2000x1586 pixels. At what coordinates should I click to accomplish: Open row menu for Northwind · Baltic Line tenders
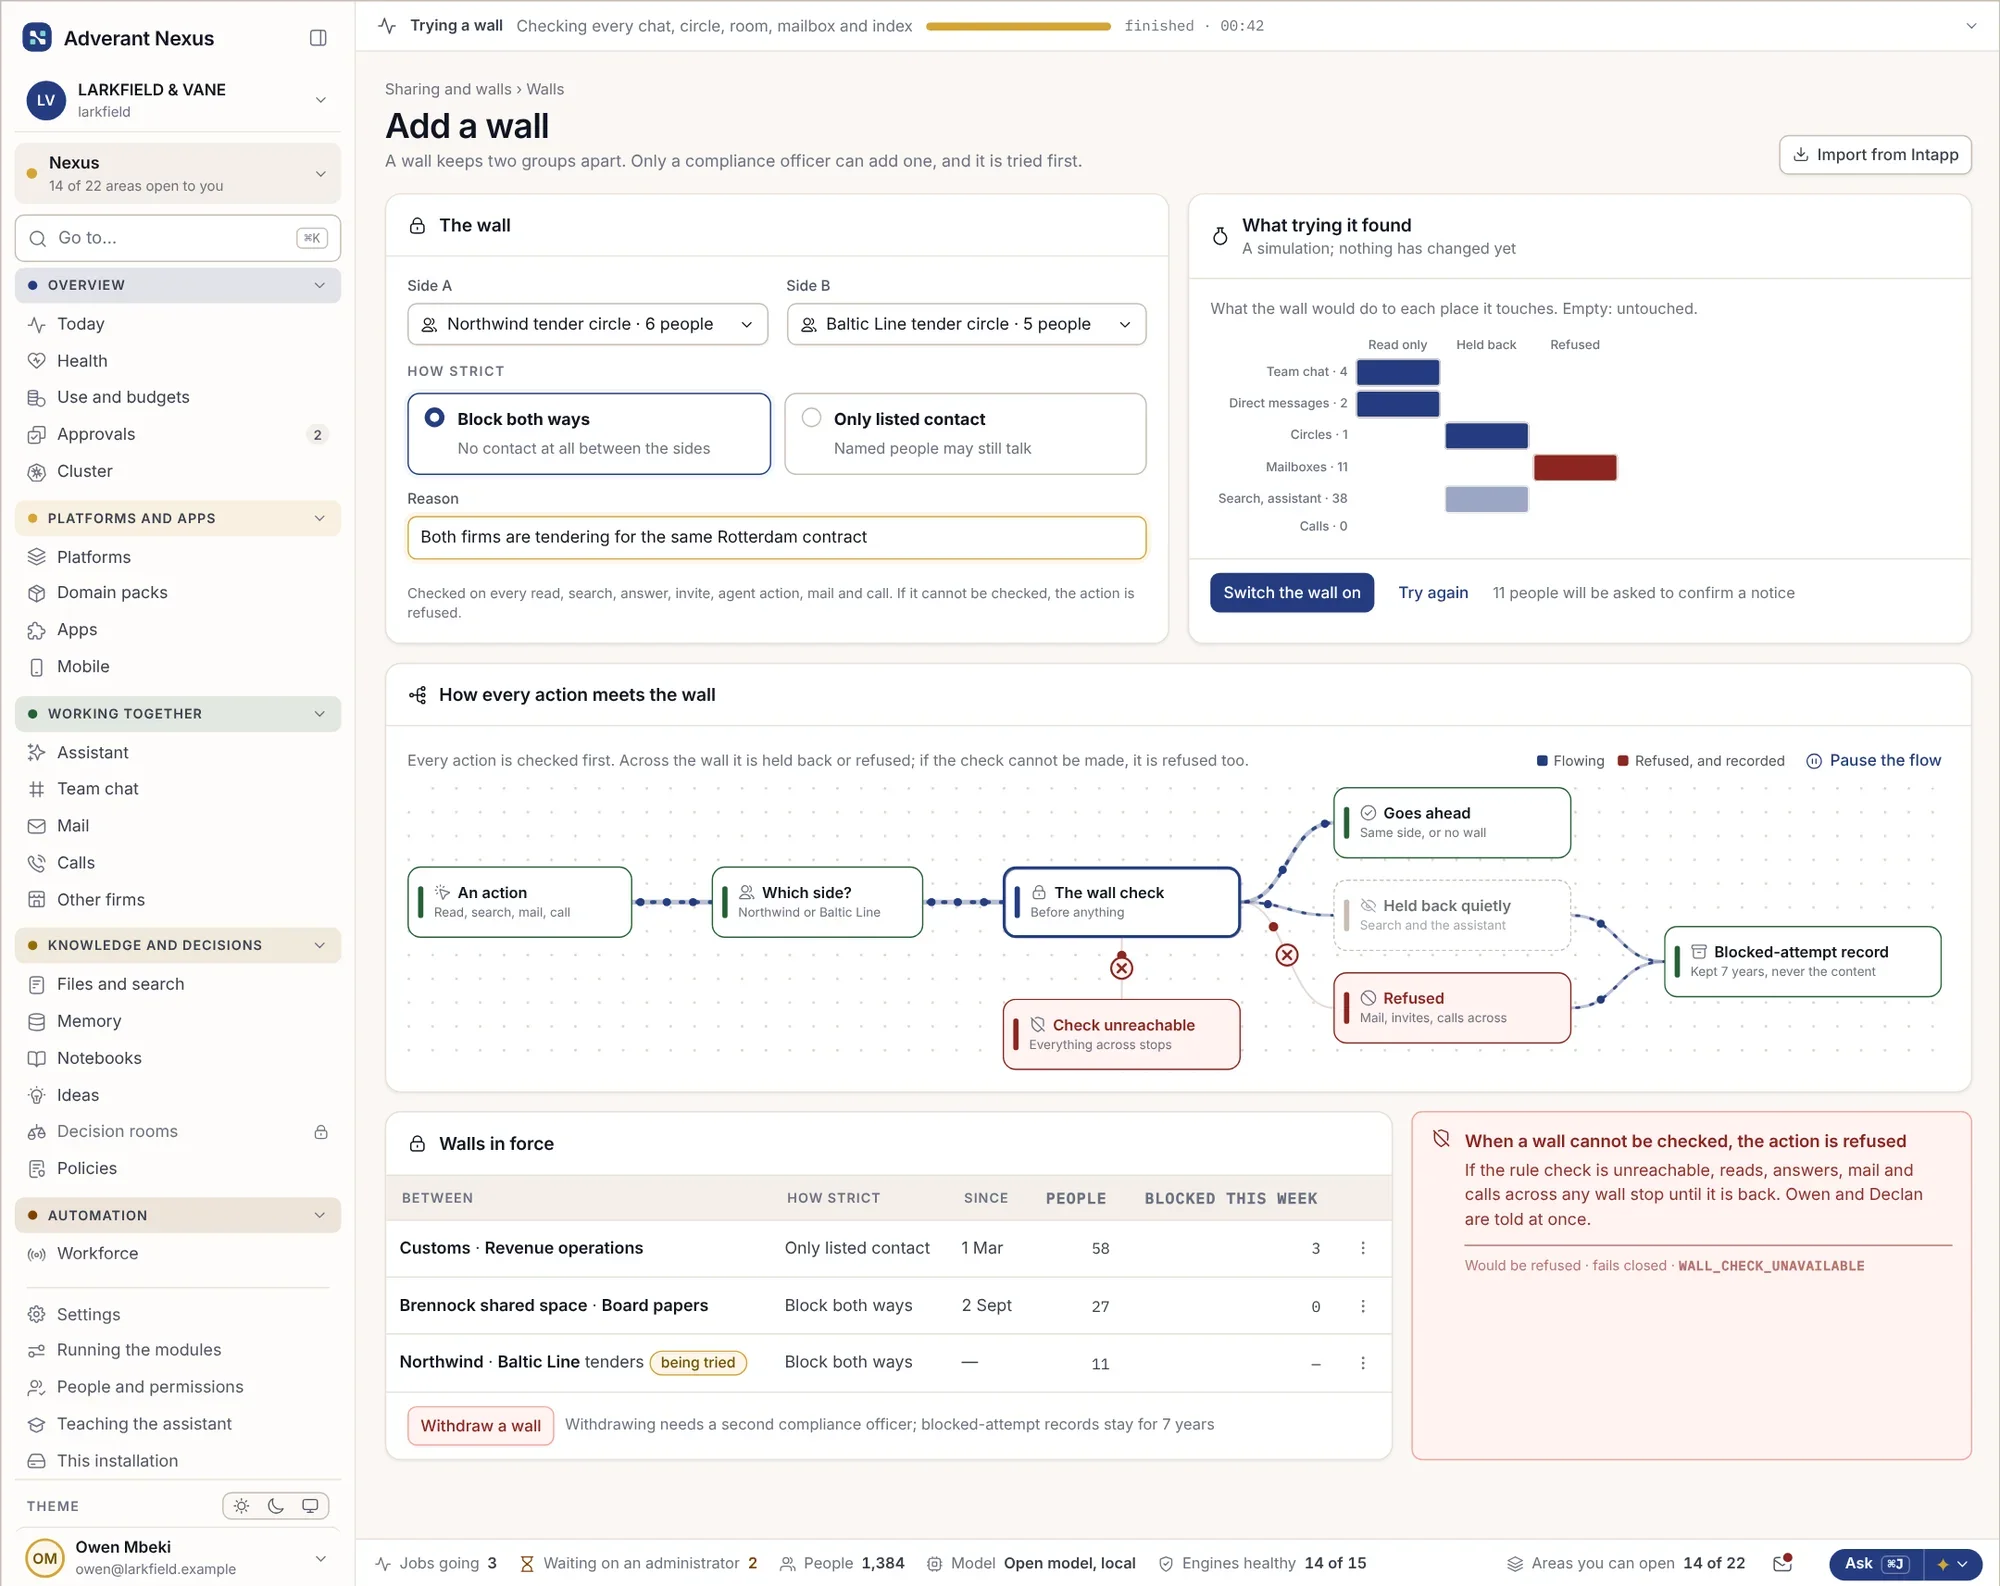point(1363,1363)
